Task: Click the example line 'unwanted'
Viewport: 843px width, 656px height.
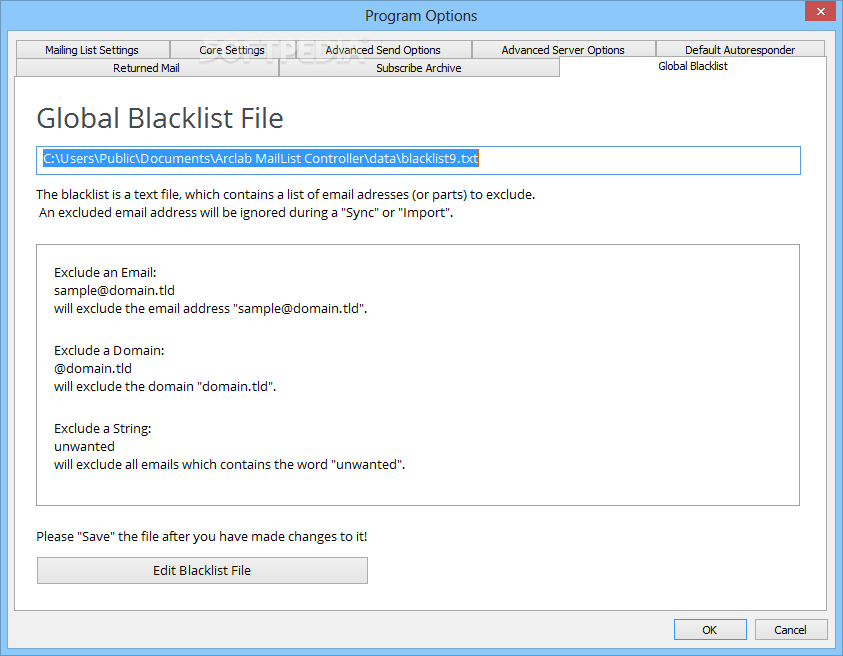Action: [x=84, y=446]
